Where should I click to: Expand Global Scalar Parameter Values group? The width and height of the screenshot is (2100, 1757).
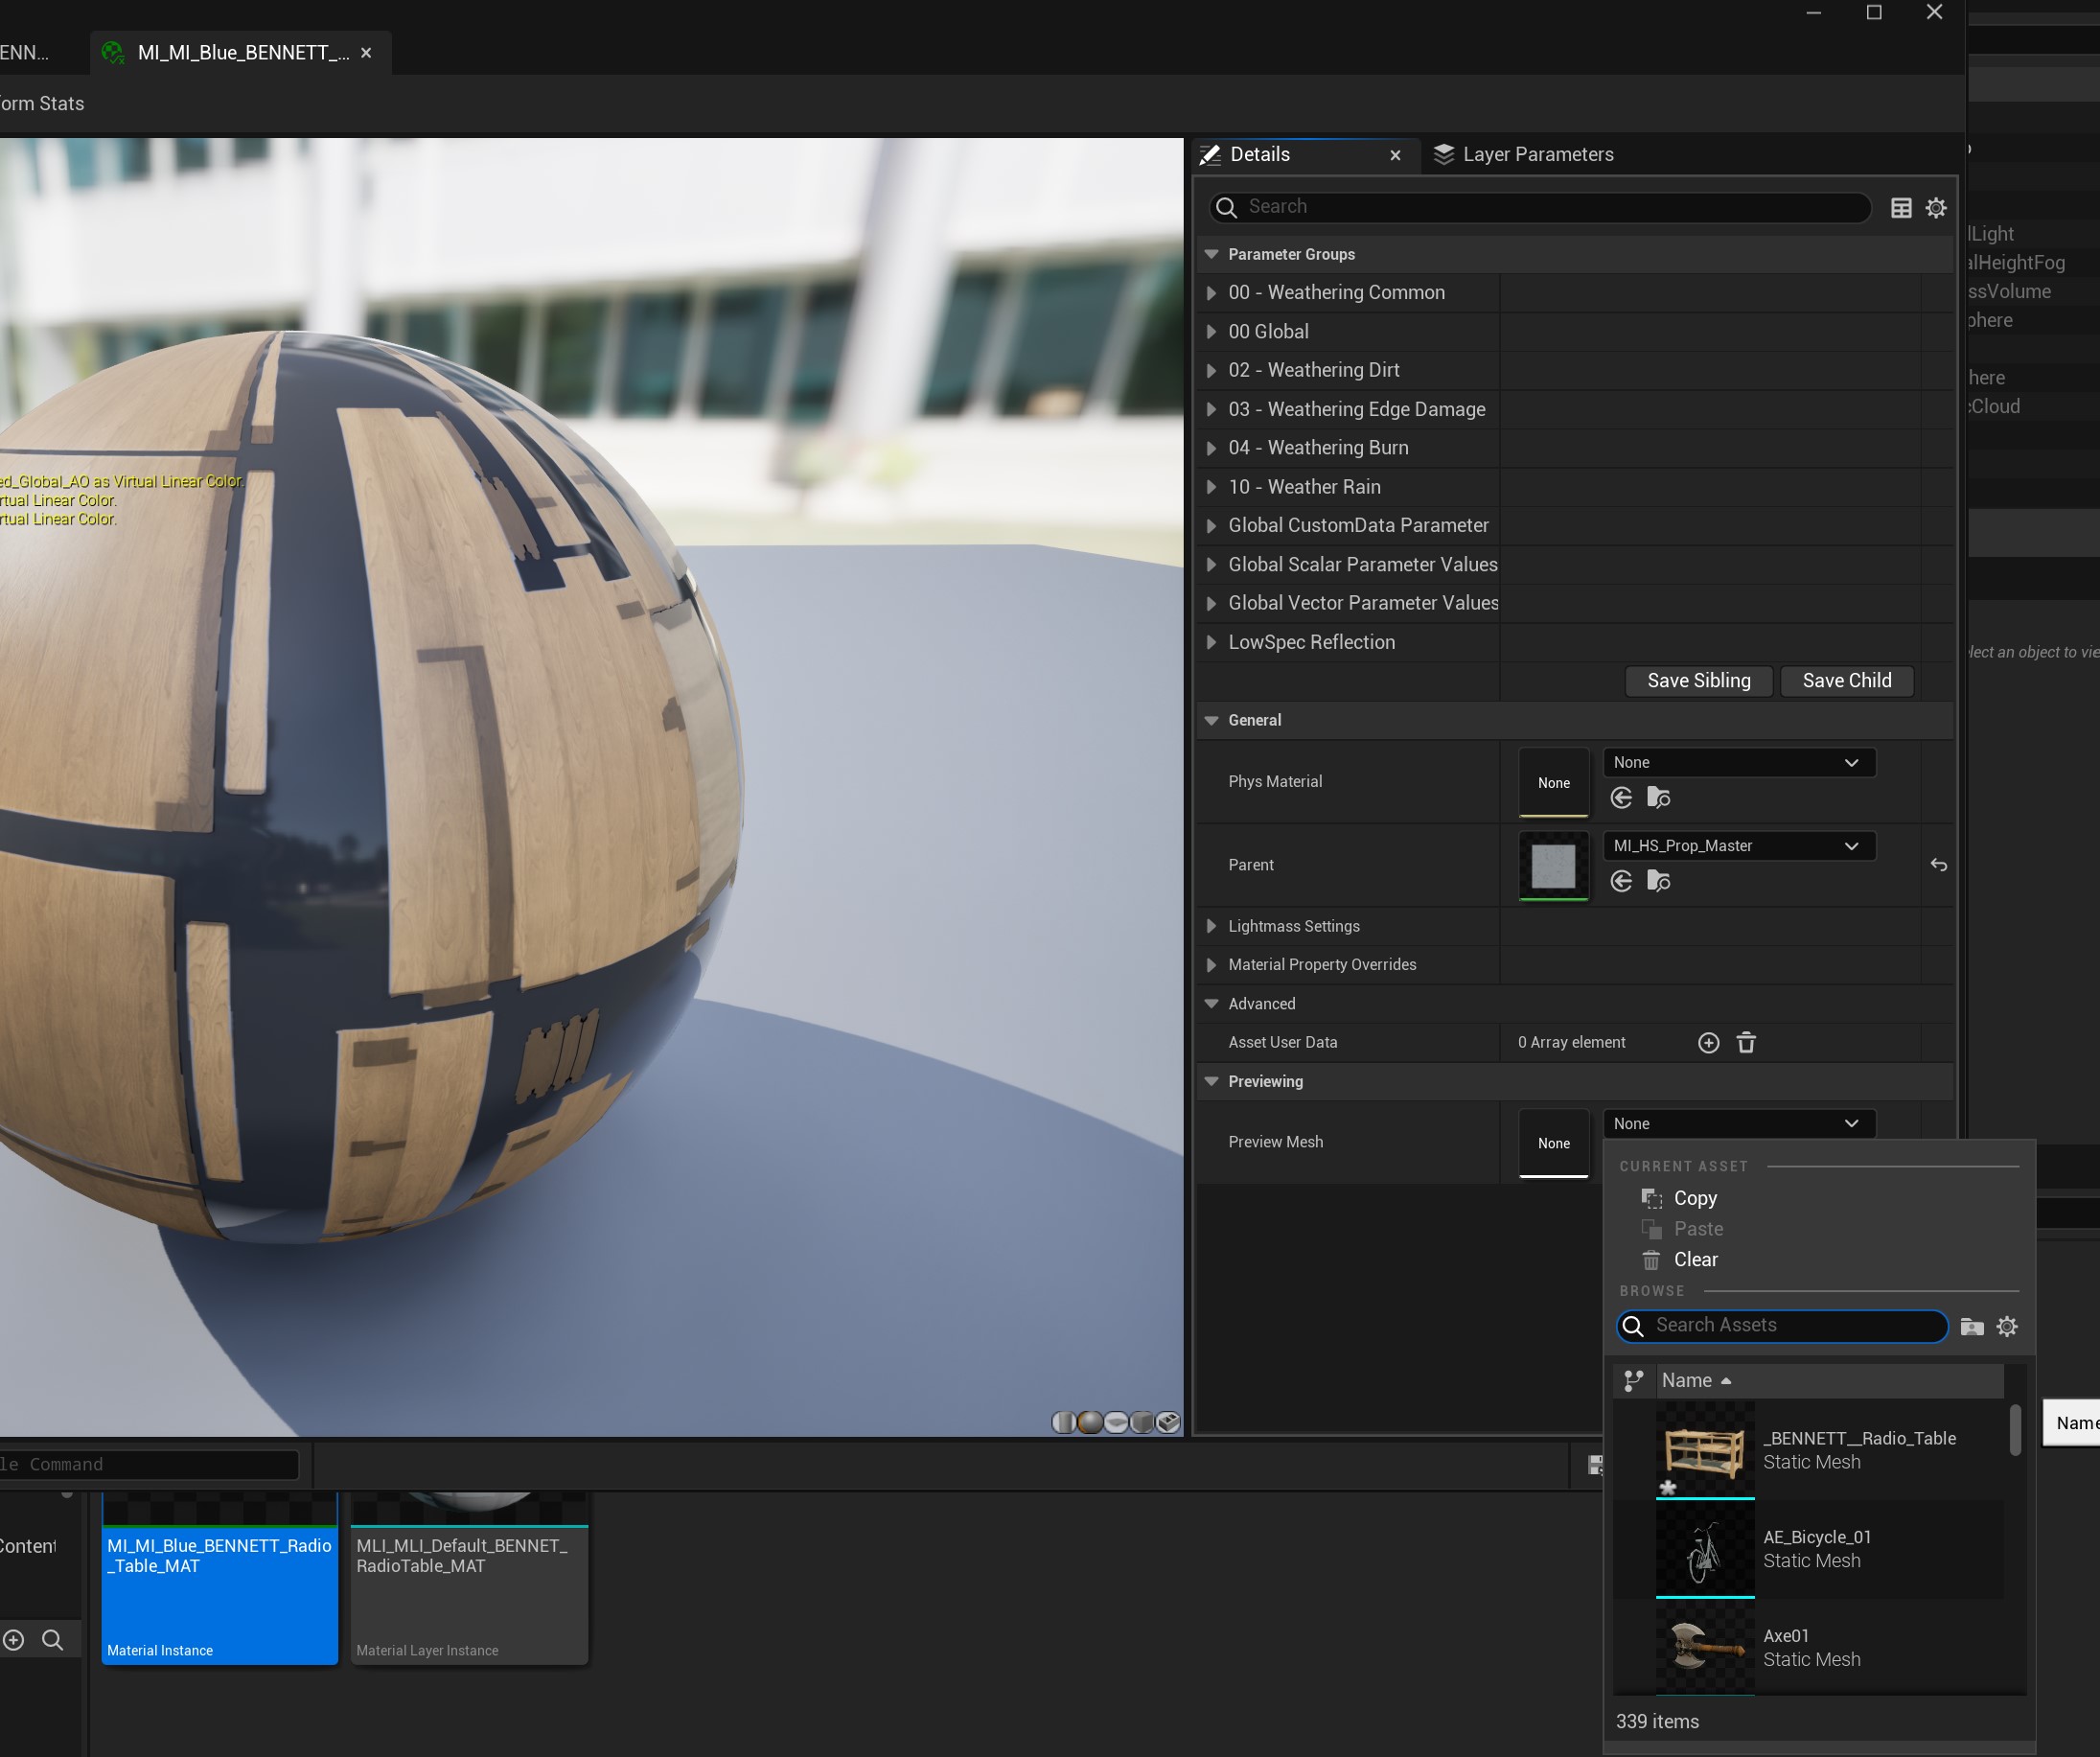(x=1211, y=565)
